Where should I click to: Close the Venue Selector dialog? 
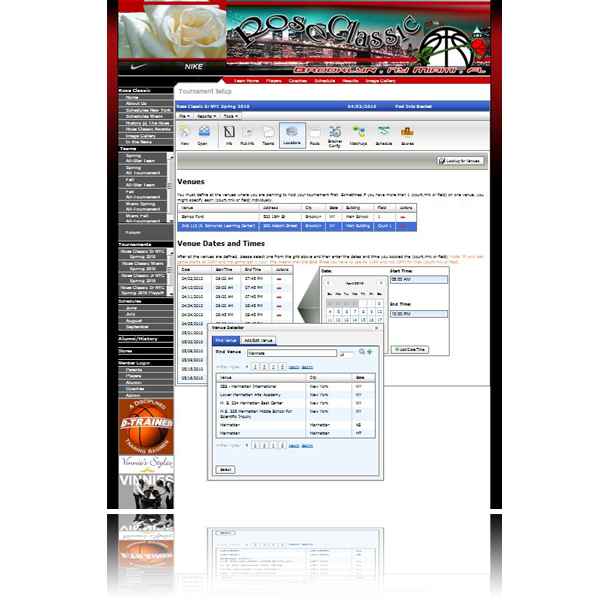point(377,327)
